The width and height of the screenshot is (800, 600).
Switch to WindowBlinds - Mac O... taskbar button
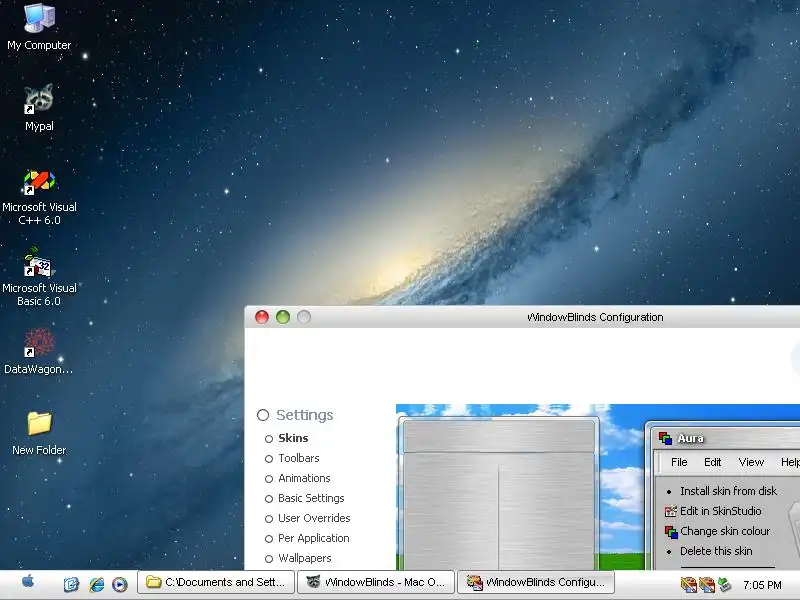376,582
